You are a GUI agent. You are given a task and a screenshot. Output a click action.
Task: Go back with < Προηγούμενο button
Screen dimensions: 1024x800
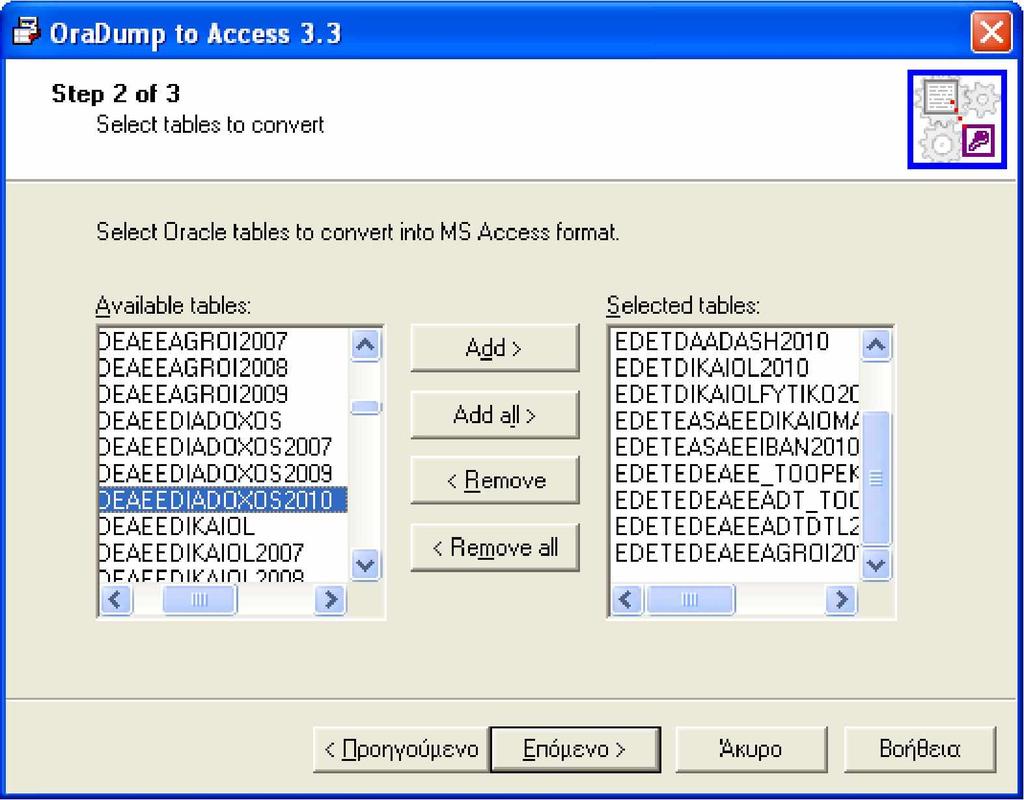[401, 749]
